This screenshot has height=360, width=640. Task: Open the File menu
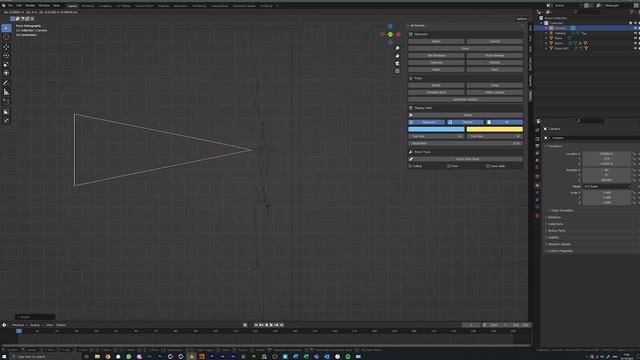click(11, 6)
